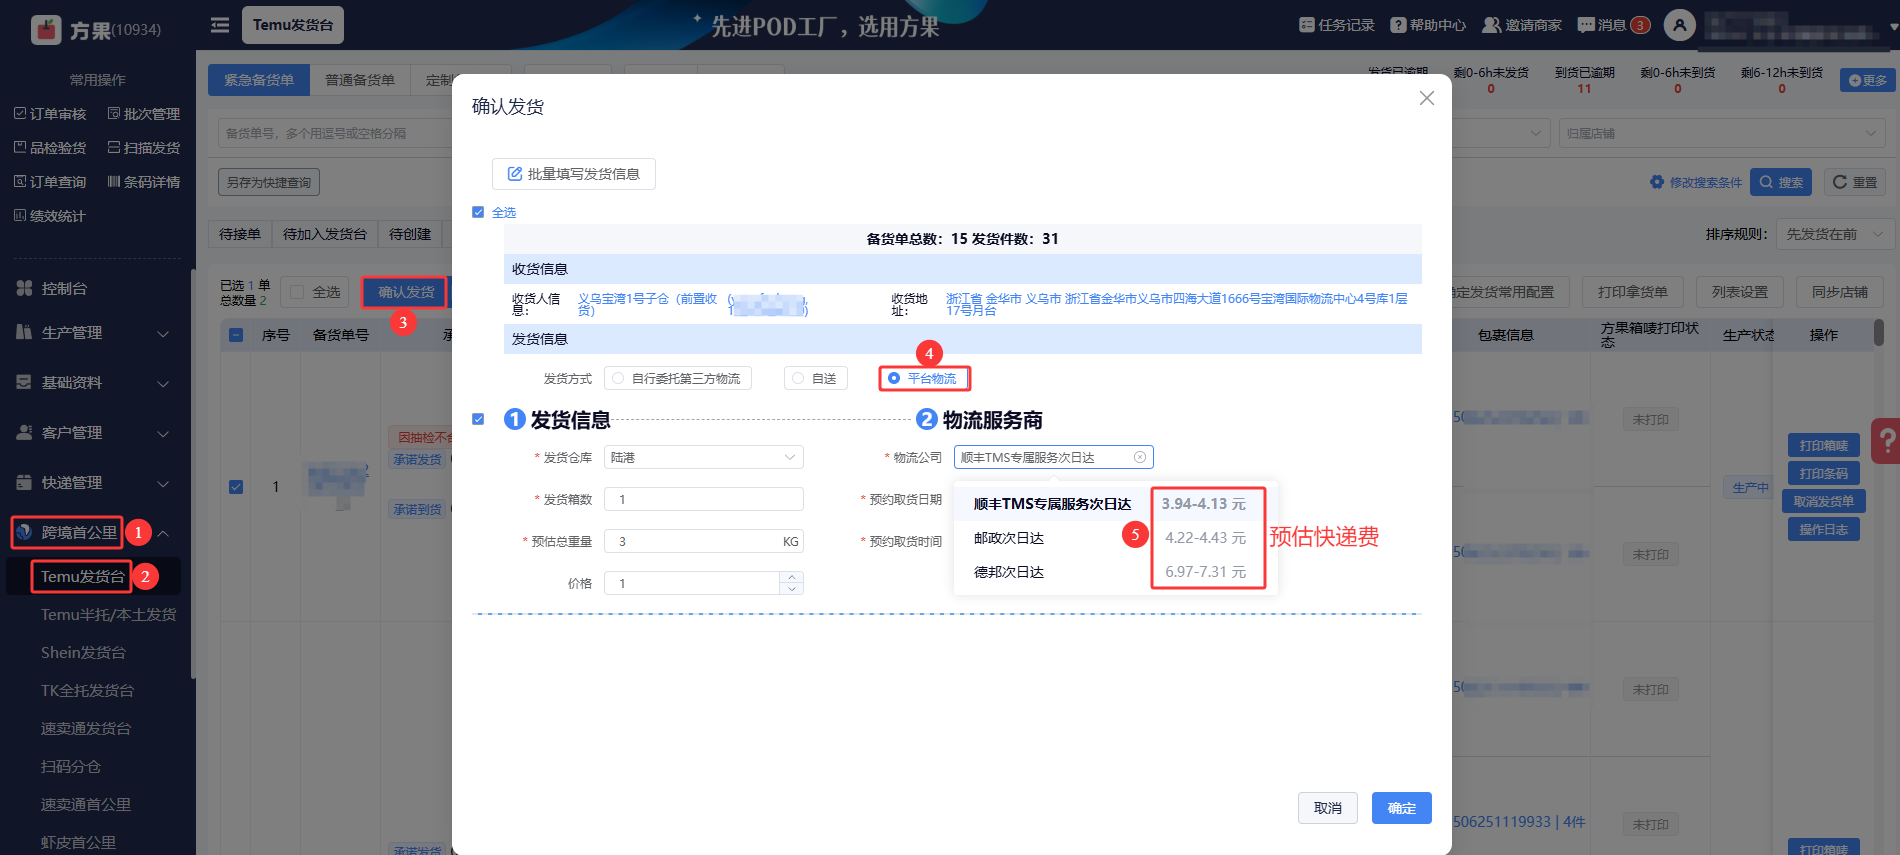Image resolution: width=1900 pixels, height=855 pixels.
Task: Open 条码详情 in sidebar shortcuts
Action: [144, 182]
